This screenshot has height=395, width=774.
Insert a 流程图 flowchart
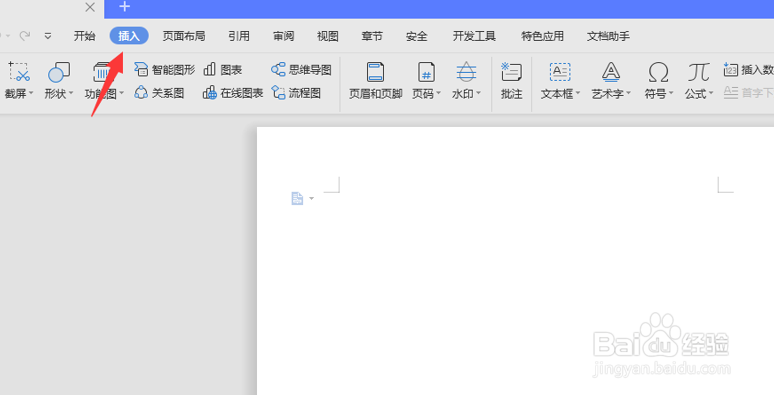click(x=296, y=93)
